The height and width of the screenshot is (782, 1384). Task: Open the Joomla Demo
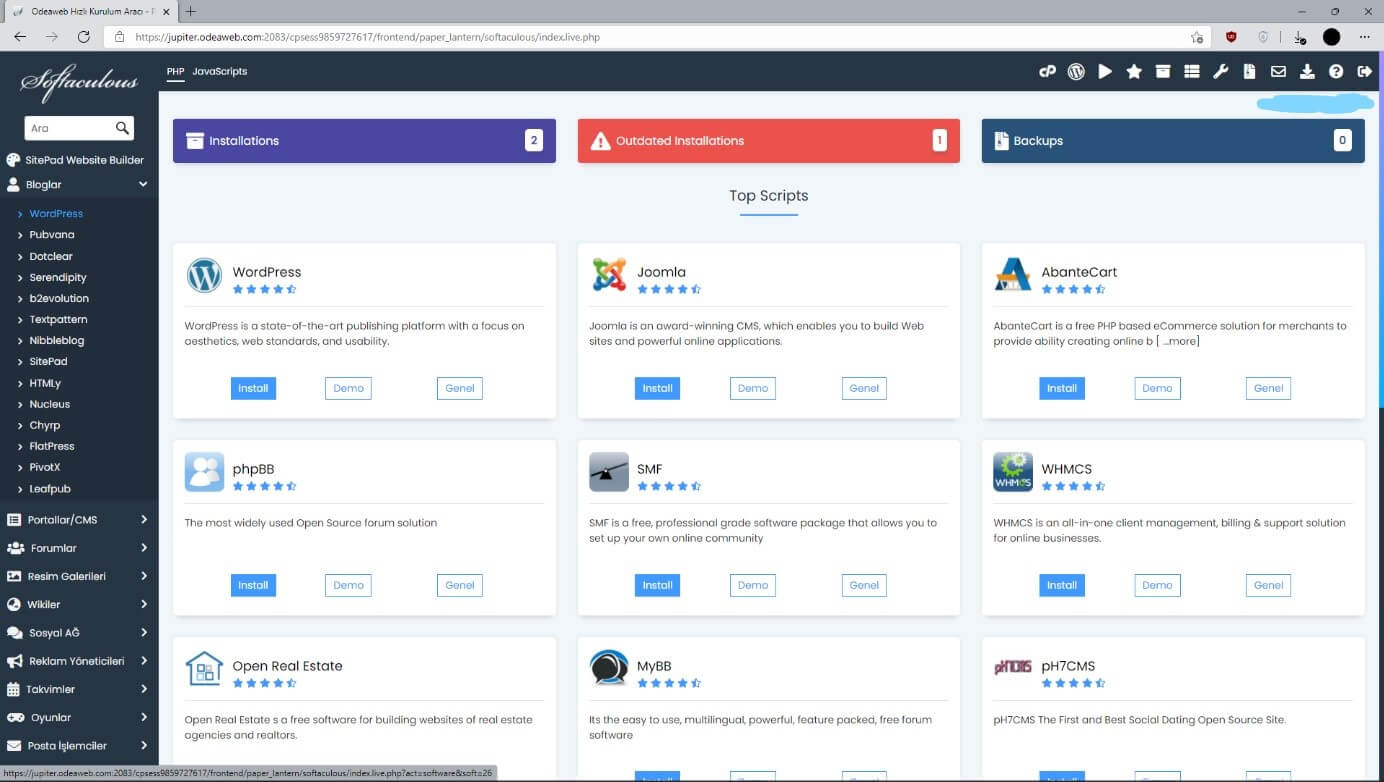752,388
